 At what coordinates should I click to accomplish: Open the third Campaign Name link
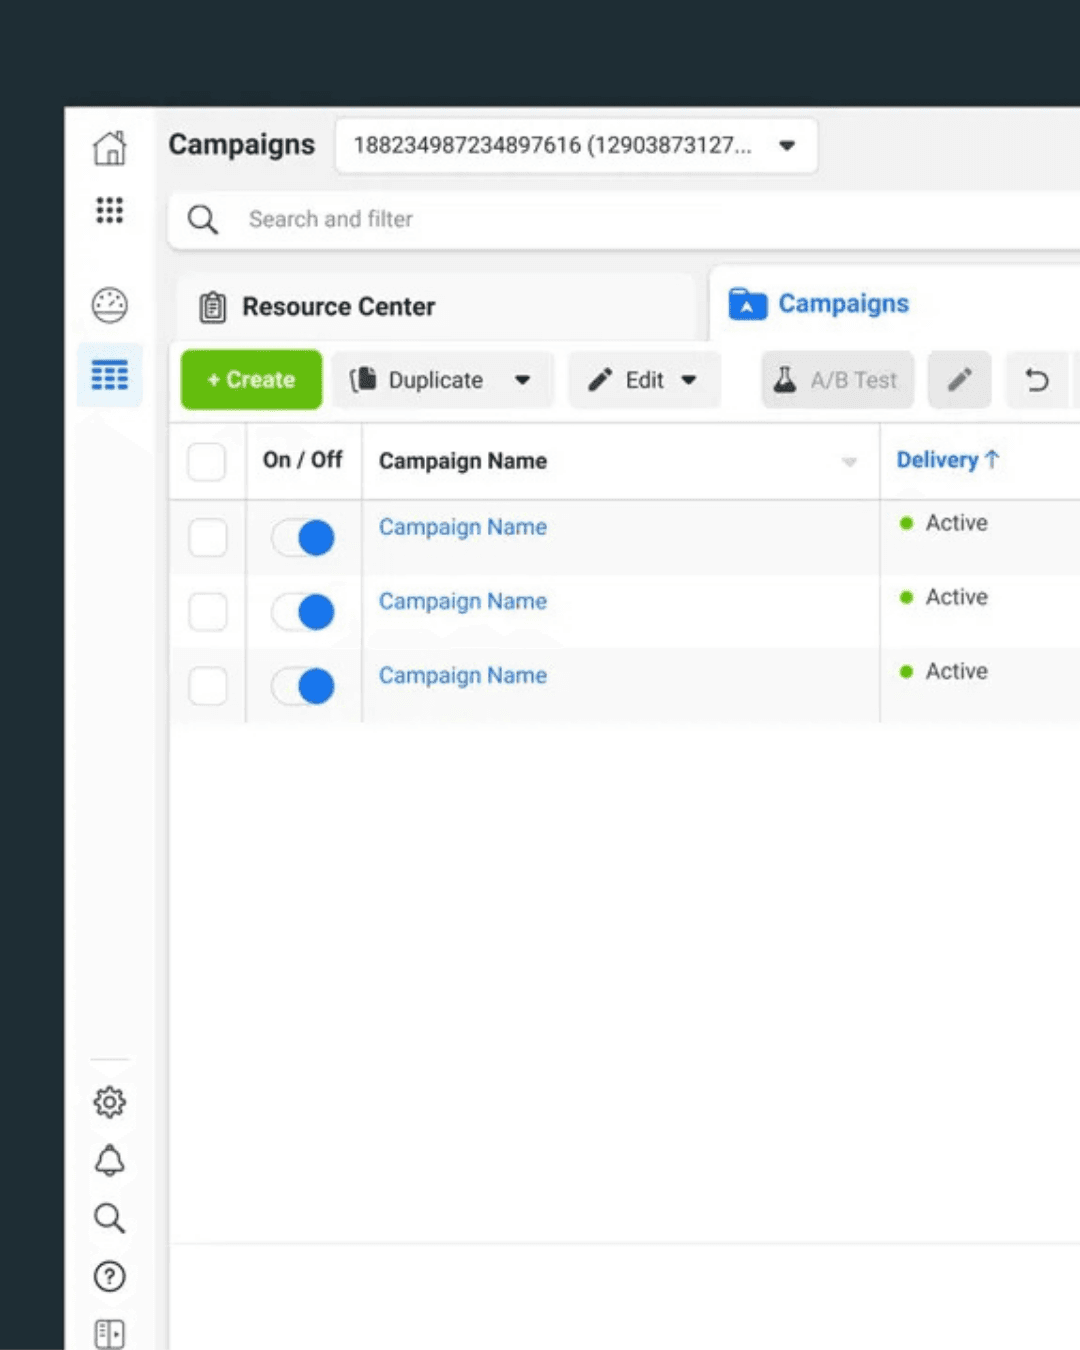tap(462, 676)
